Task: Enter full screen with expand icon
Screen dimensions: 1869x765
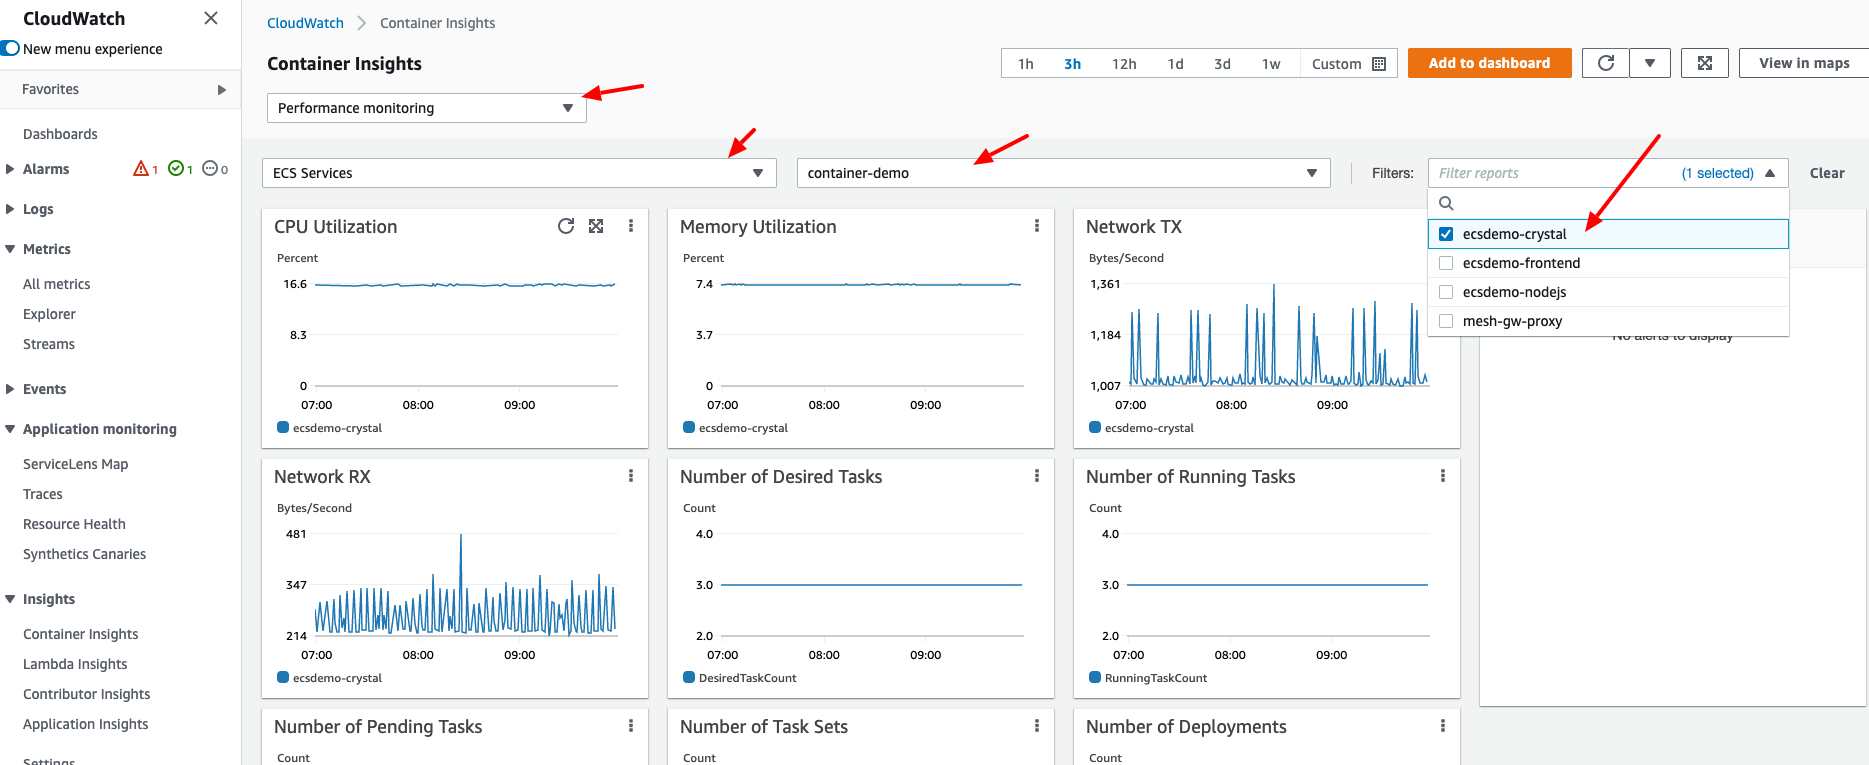Action: pyautogui.click(x=1705, y=63)
